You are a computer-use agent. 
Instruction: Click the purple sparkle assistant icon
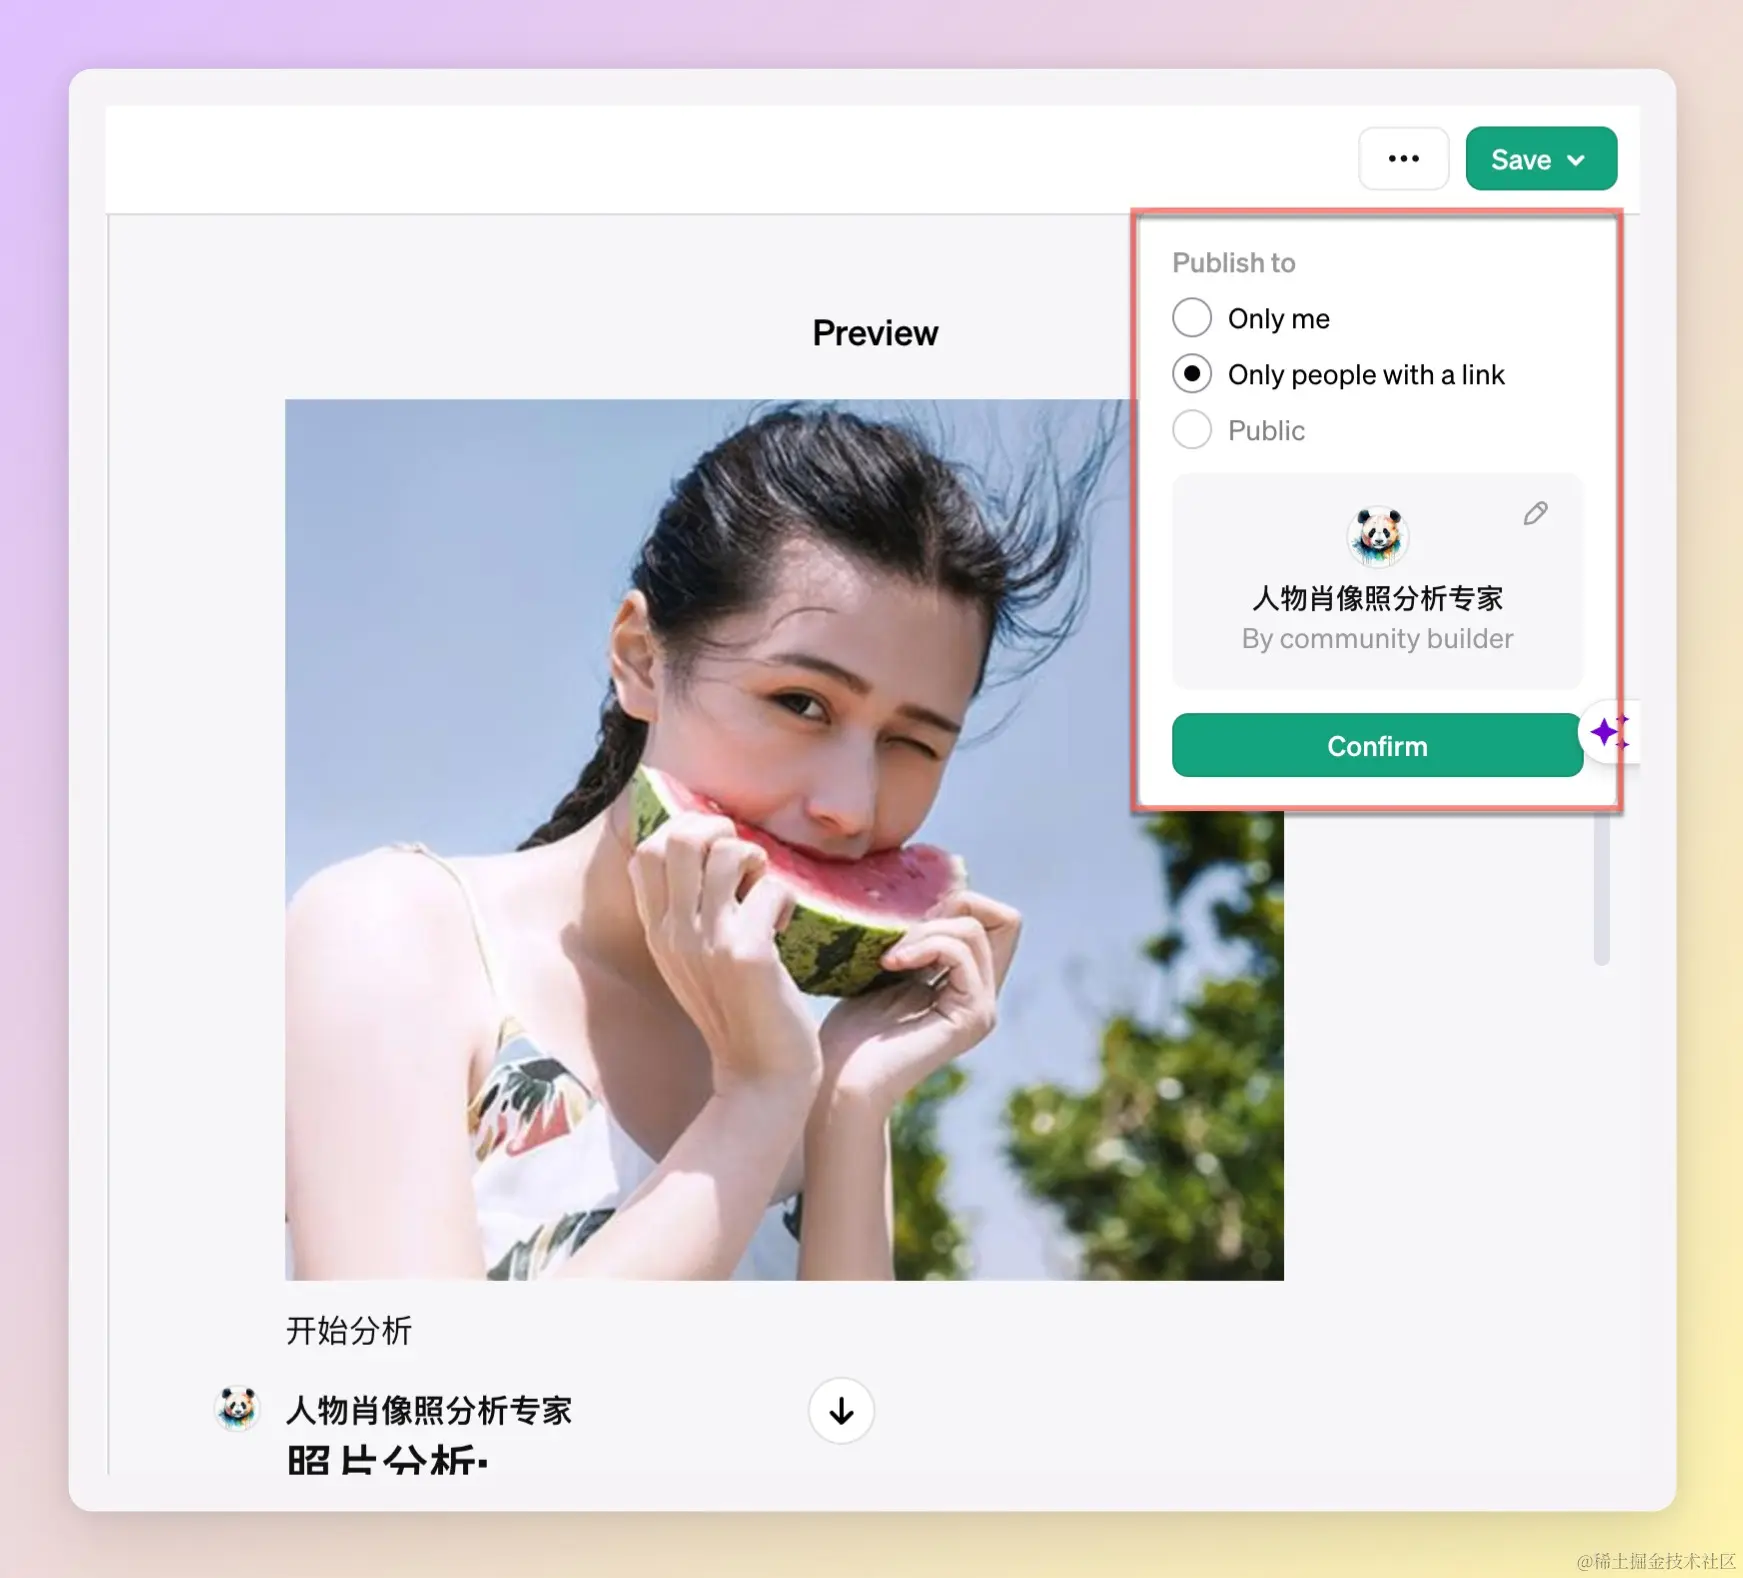click(1609, 733)
